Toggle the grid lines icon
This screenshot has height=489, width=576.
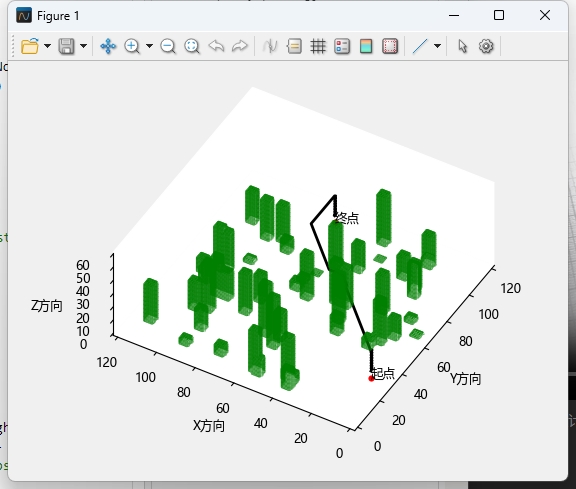pyautogui.click(x=318, y=46)
